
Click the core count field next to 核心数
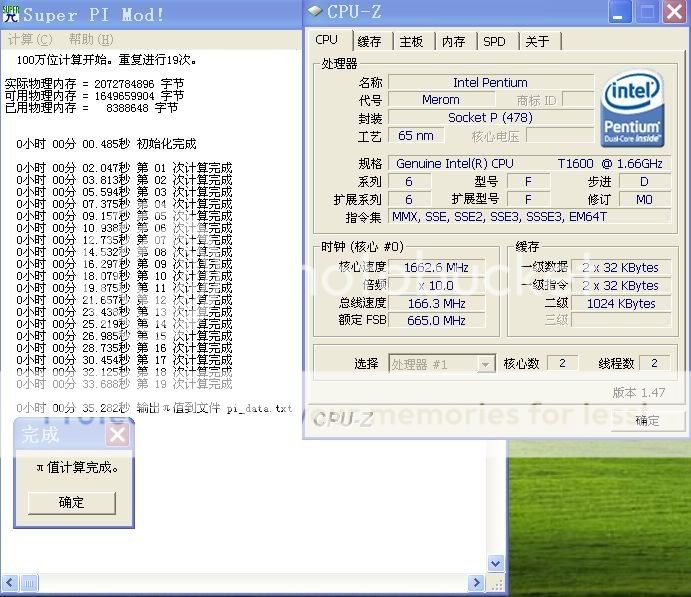[562, 363]
